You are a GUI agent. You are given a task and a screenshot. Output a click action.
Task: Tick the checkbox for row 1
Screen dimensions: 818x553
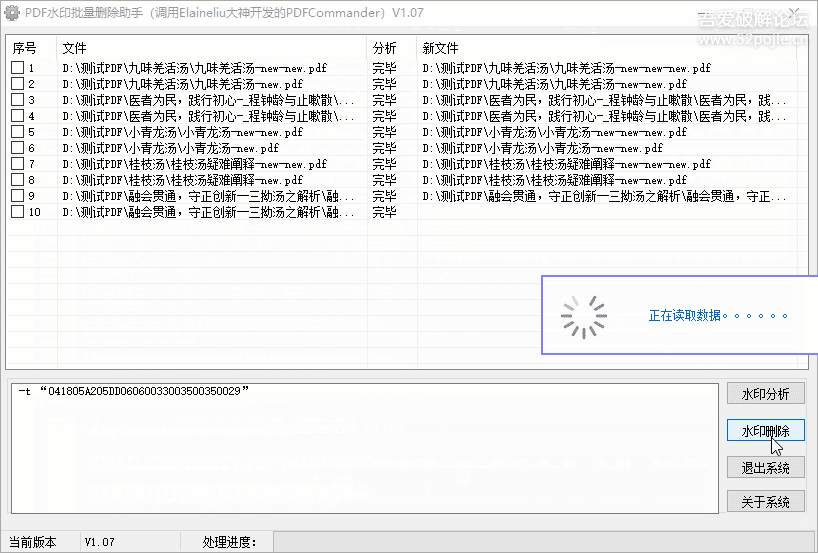[18, 67]
